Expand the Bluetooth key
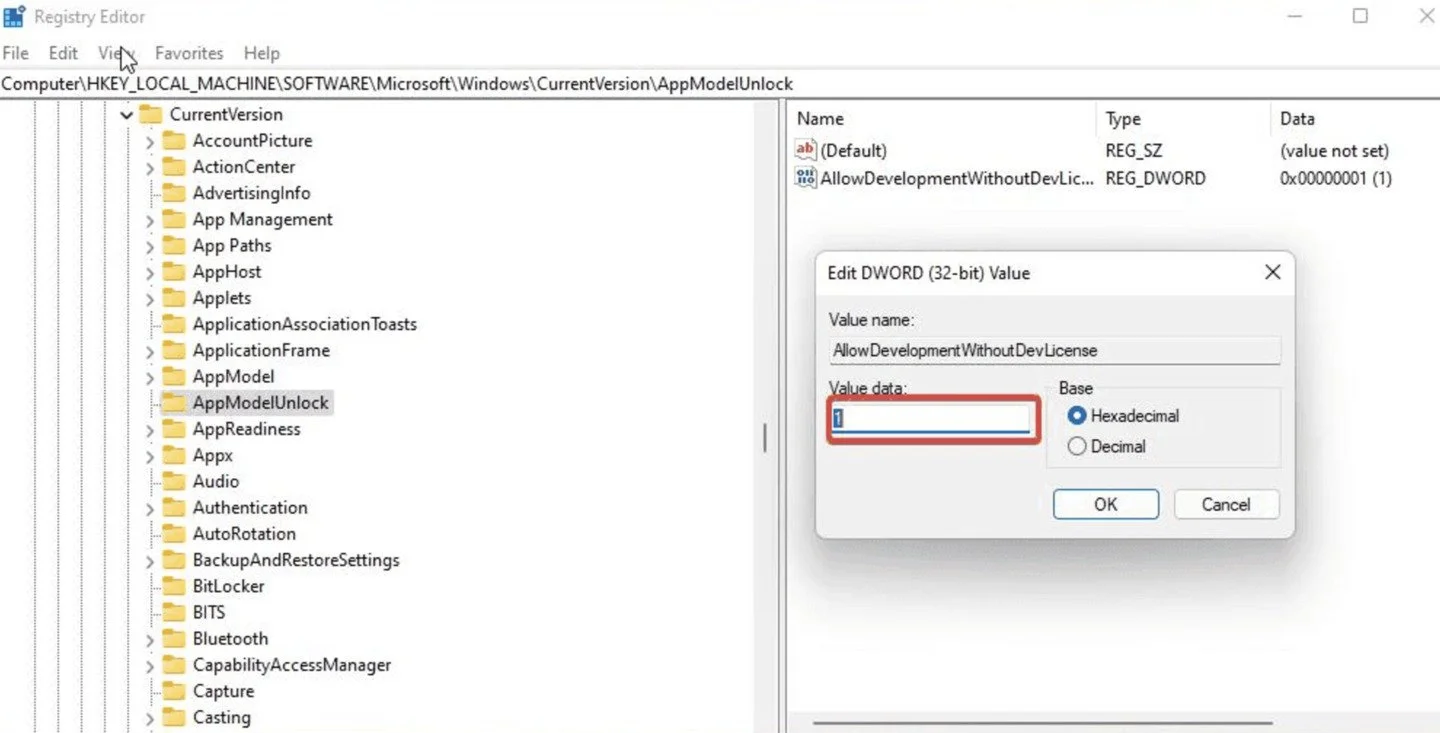1440x733 pixels. [x=150, y=639]
